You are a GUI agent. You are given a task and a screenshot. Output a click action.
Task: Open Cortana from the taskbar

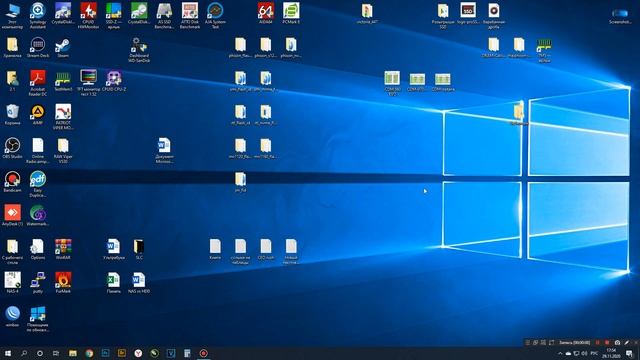(x=40, y=353)
